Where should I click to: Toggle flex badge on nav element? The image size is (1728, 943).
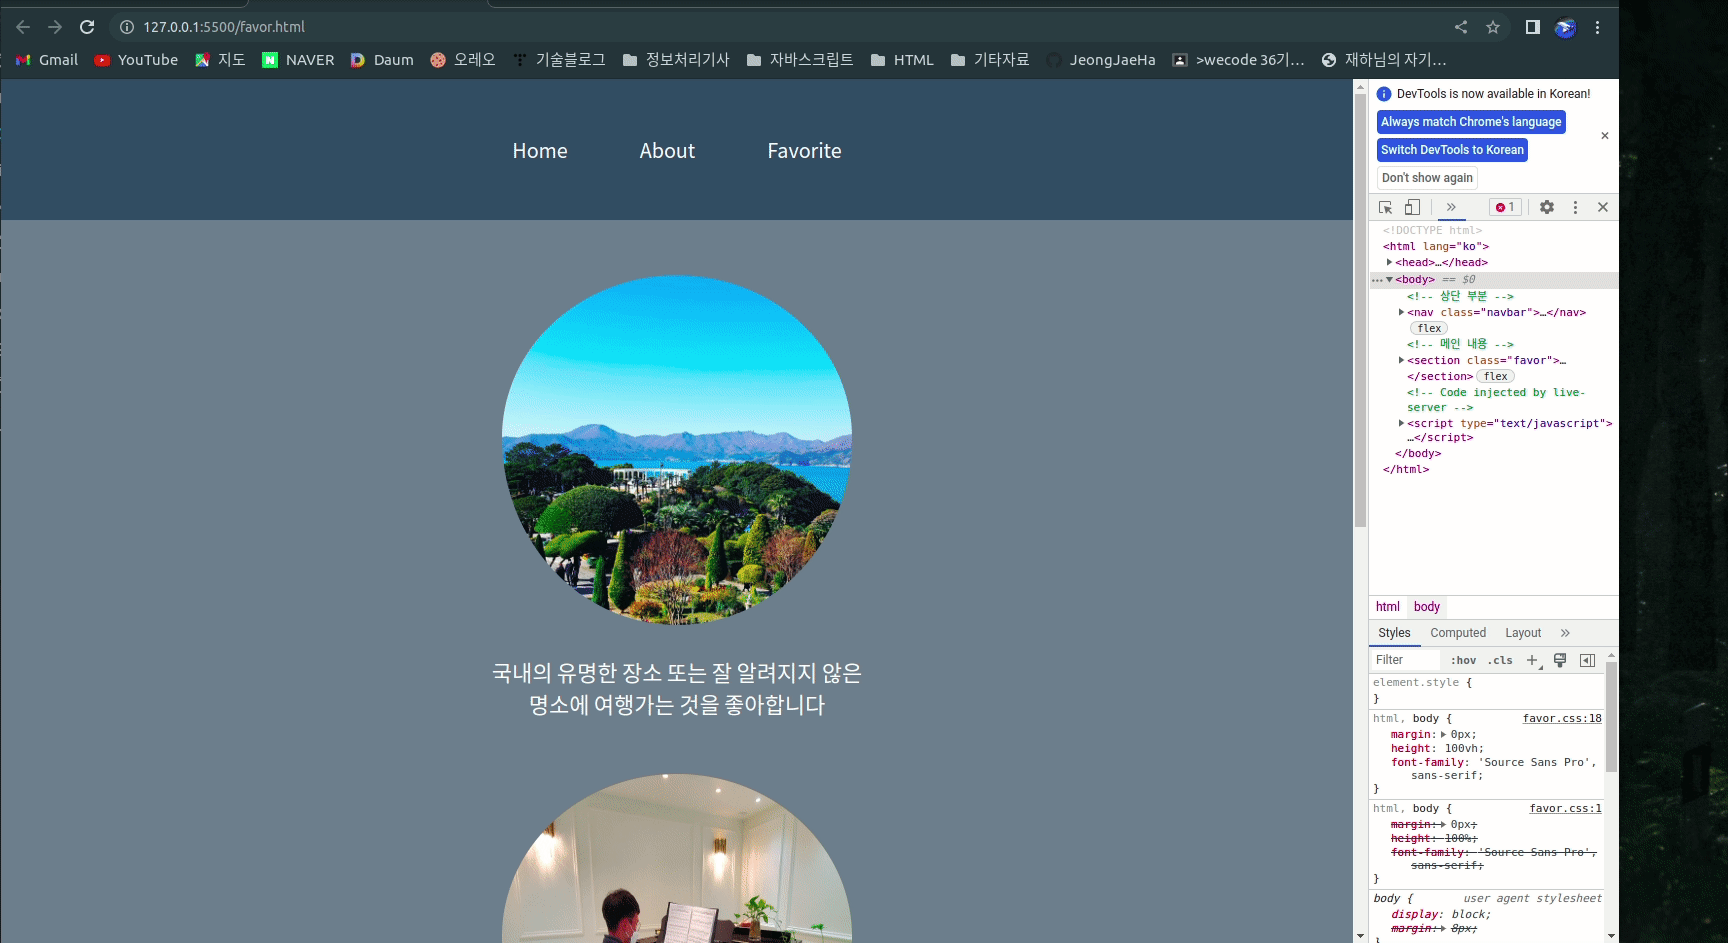coord(1430,328)
